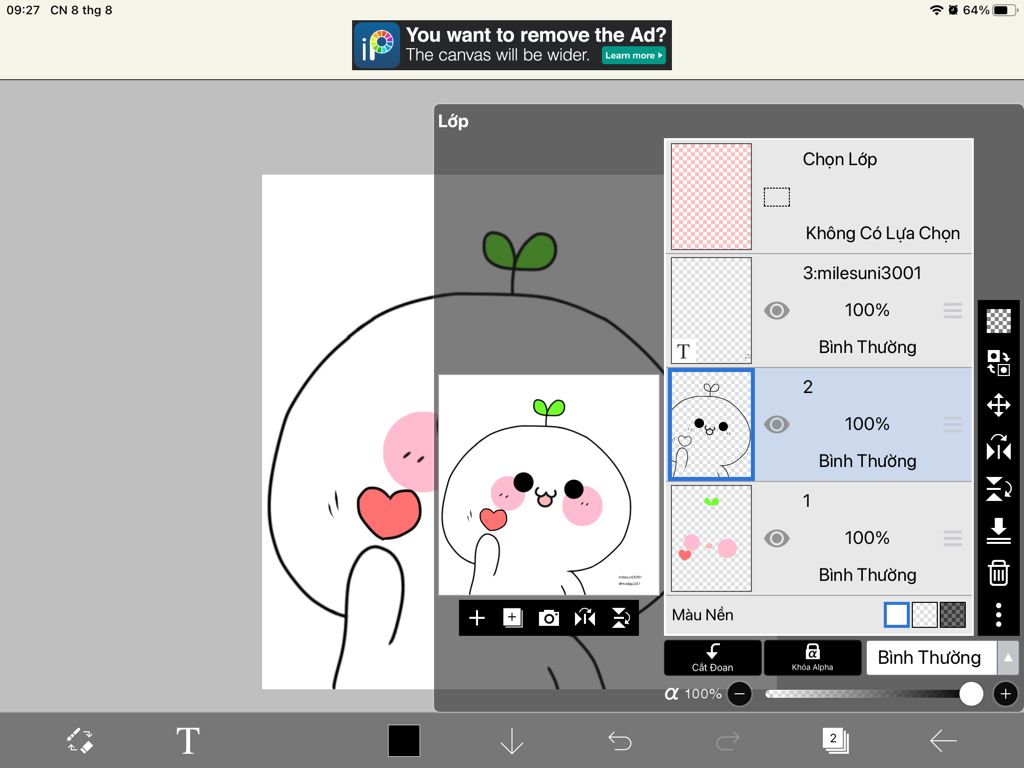The height and width of the screenshot is (768, 1024).
Task: Click layer 3 name 3:milesuni3001
Action: click(862, 273)
